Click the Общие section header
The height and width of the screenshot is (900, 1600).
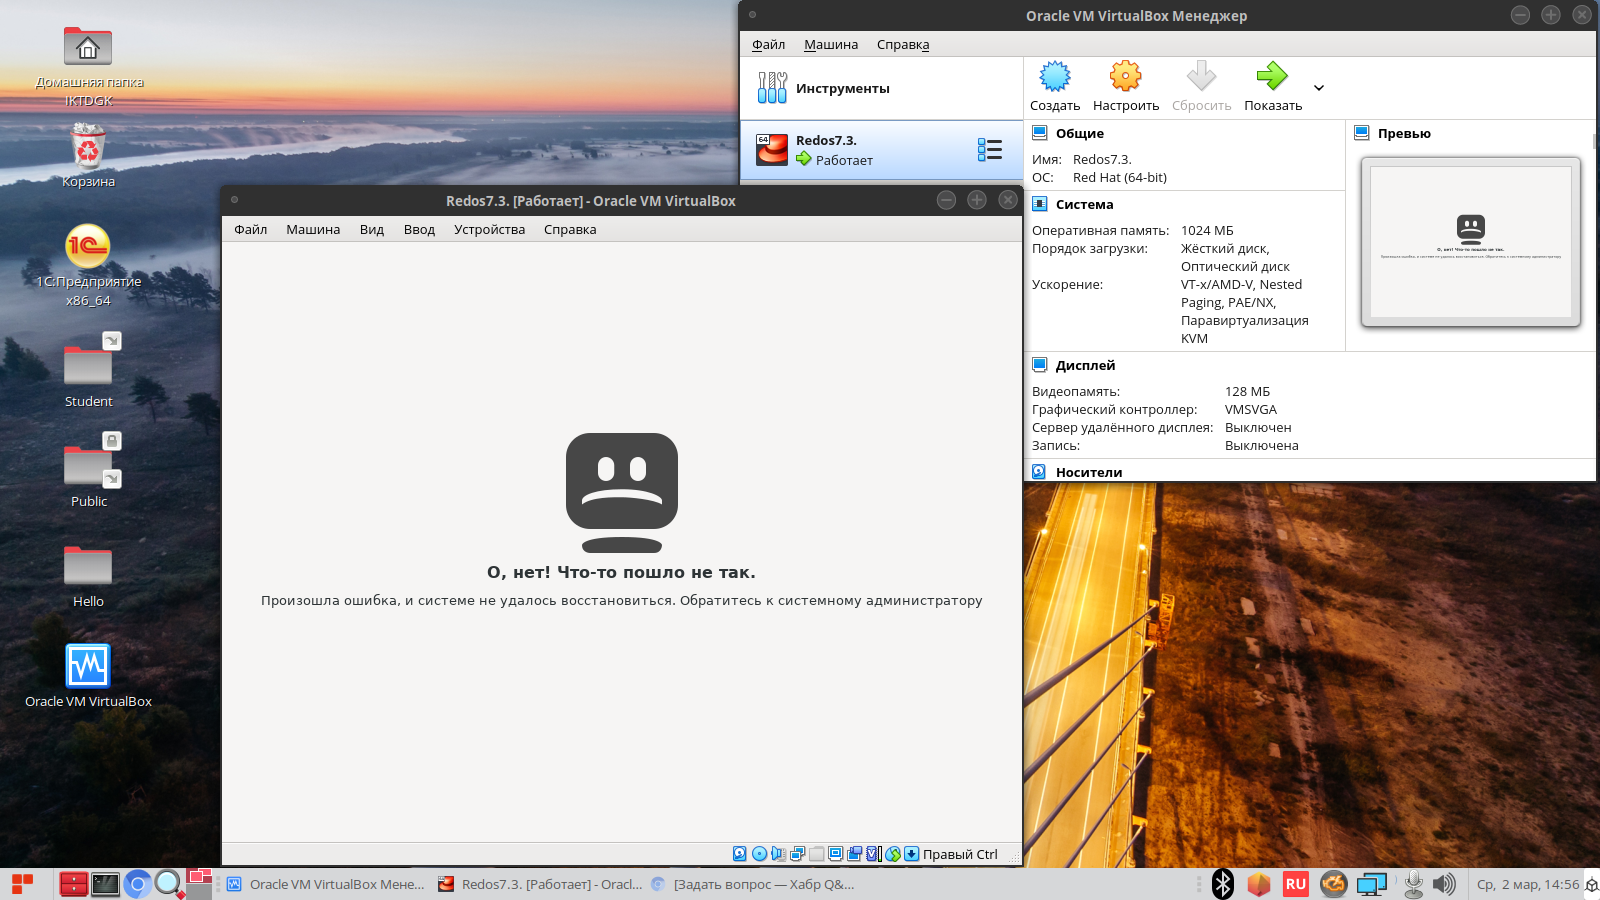[x=1080, y=133]
